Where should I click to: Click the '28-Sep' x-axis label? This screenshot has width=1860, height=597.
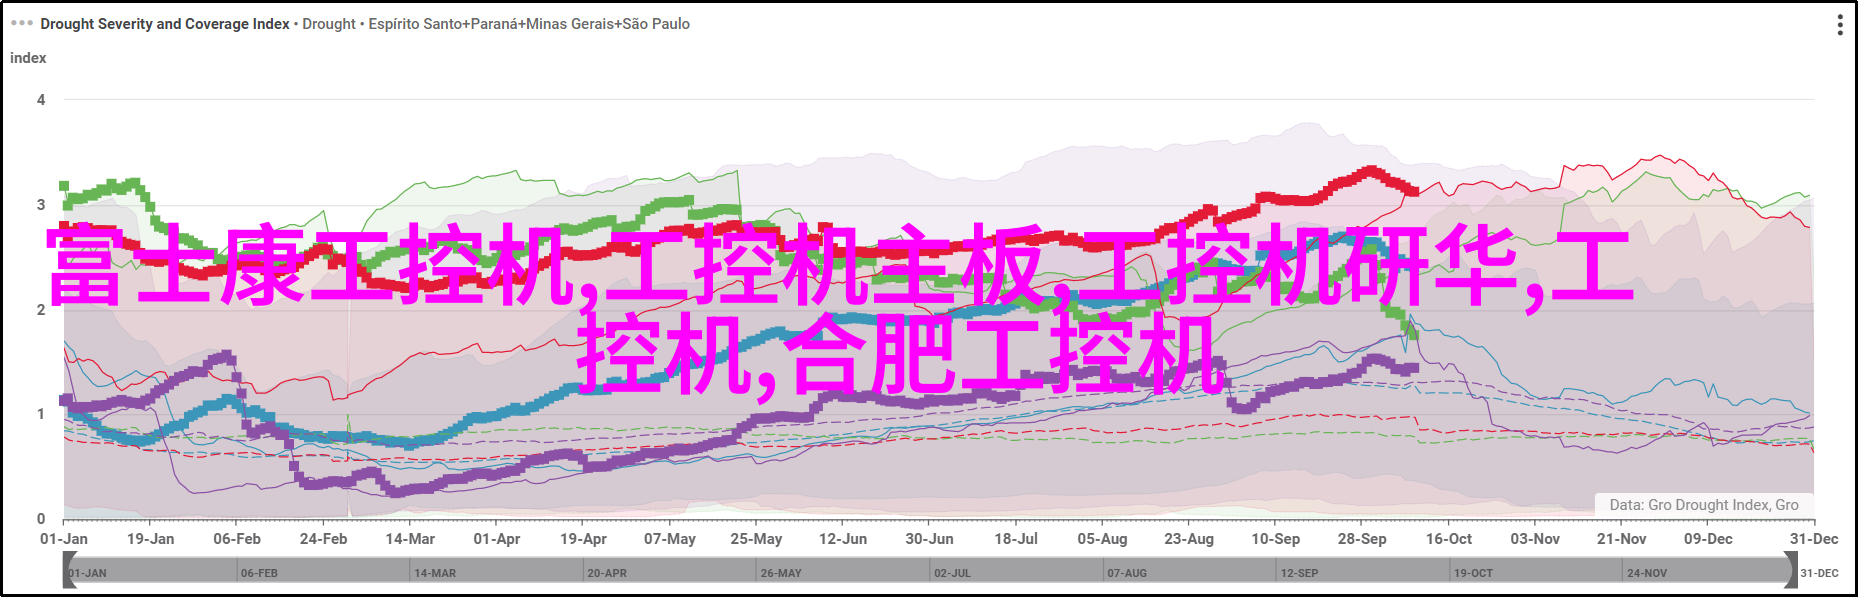tap(1362, 539)
